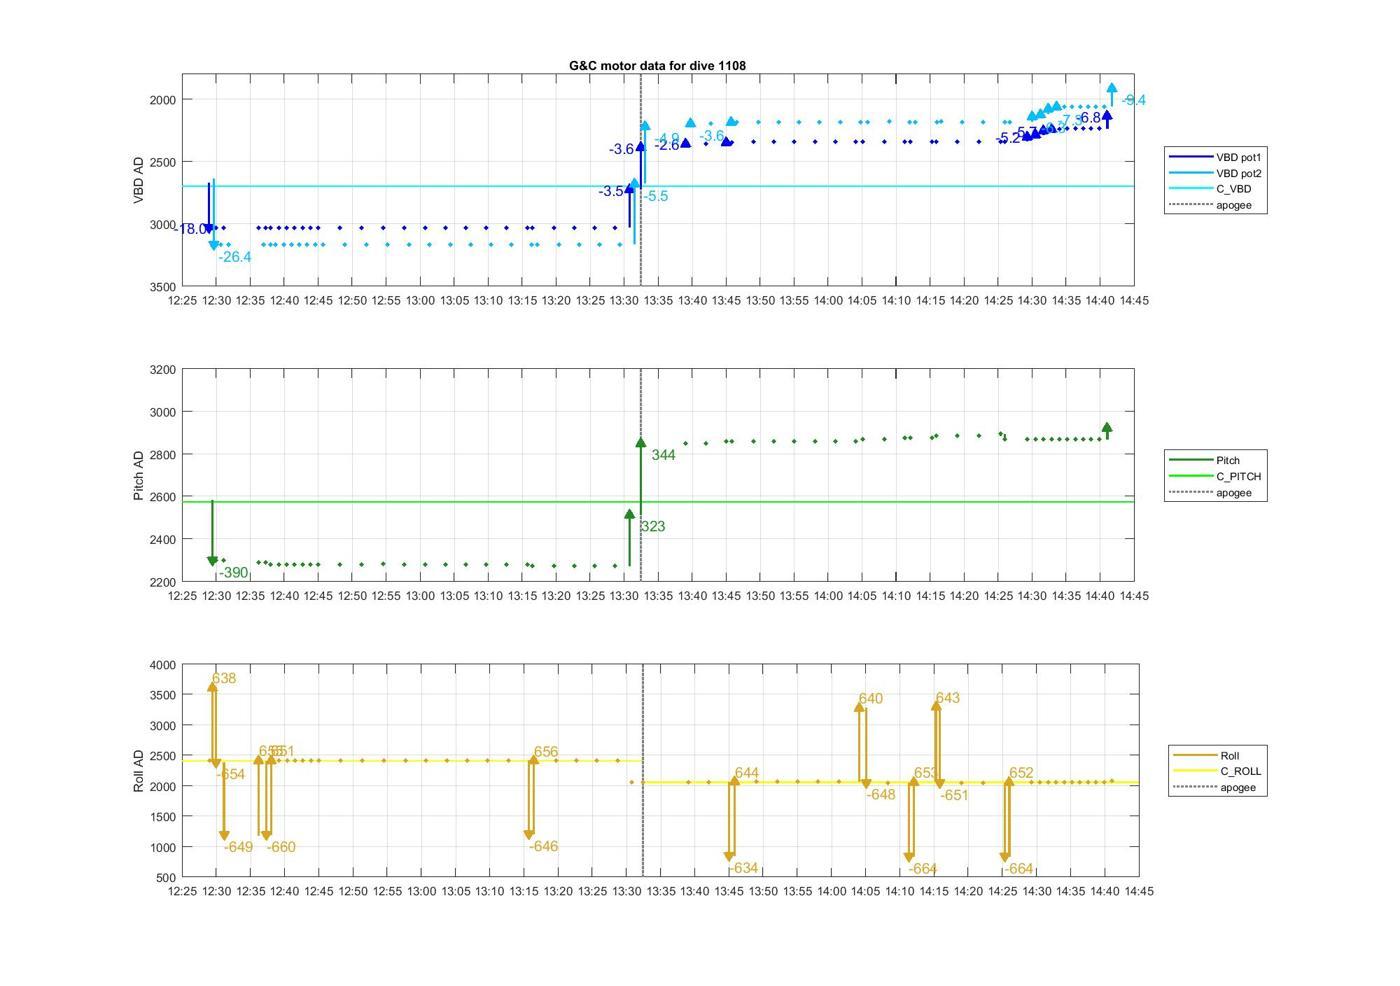Click "apogee" in the VBD plot legend

1216,205
